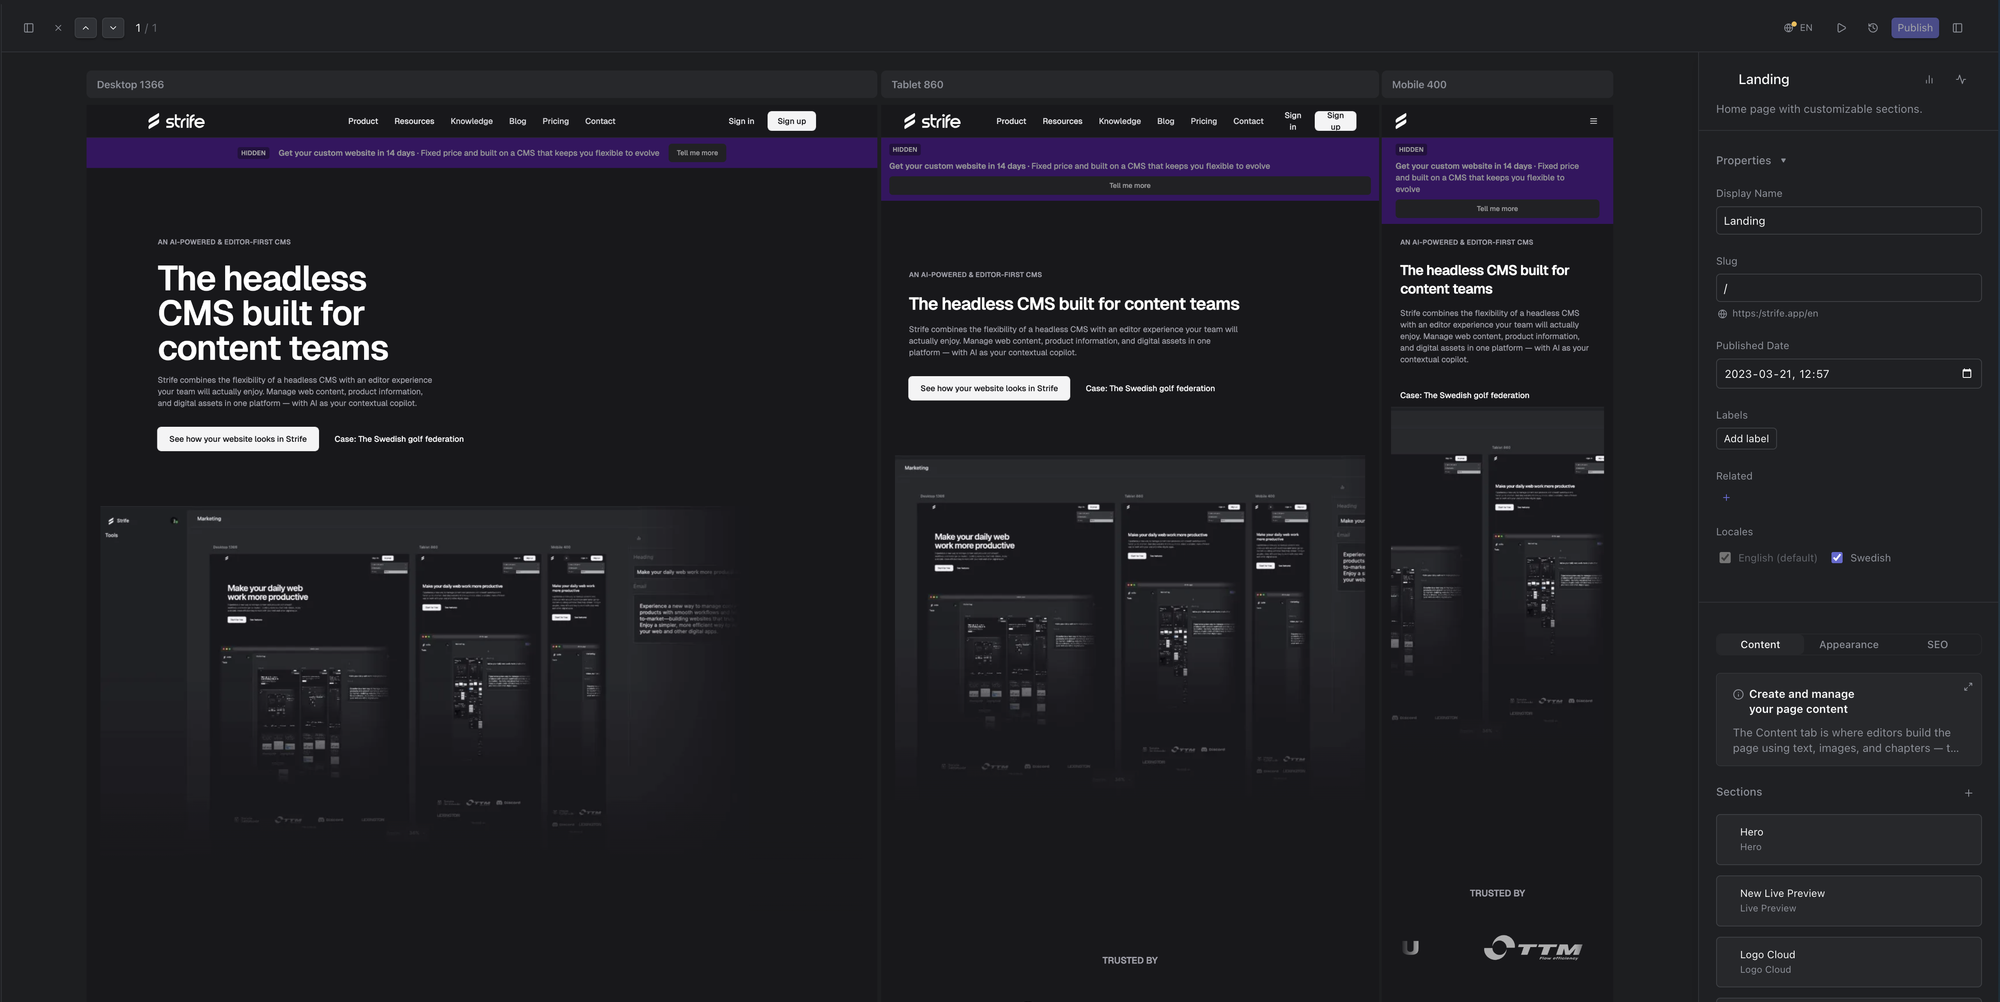2000x1002 pixels.
Task: Click the play preview icon
Action: [x=1841, y=28]
